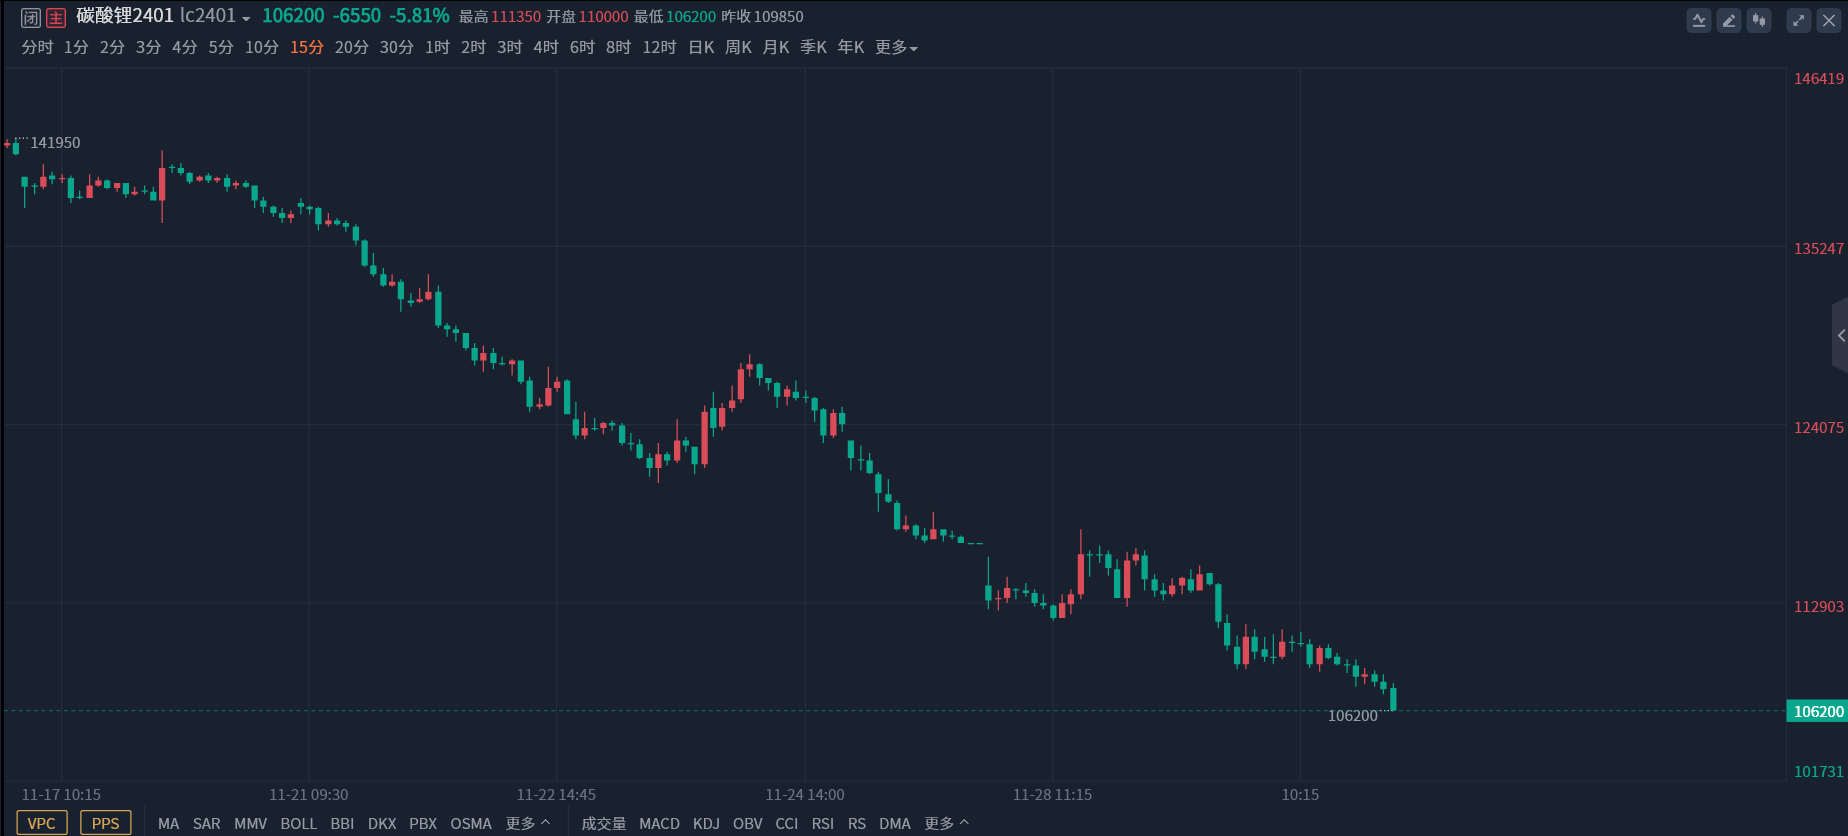Select the 6时 timeframe
Image resolution: width=1848 pixels, height=836 pixels.
tap(582, 47)
